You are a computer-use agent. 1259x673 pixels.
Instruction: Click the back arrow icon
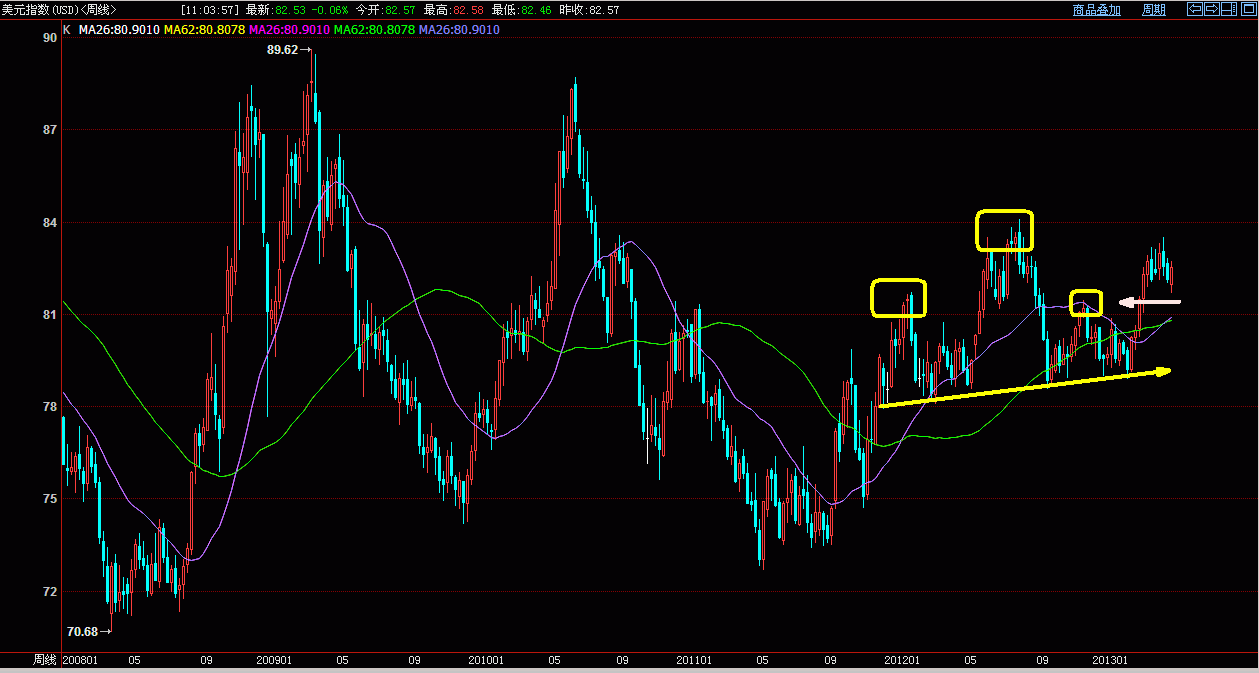pyautogui.click(x=1195, y=9)
